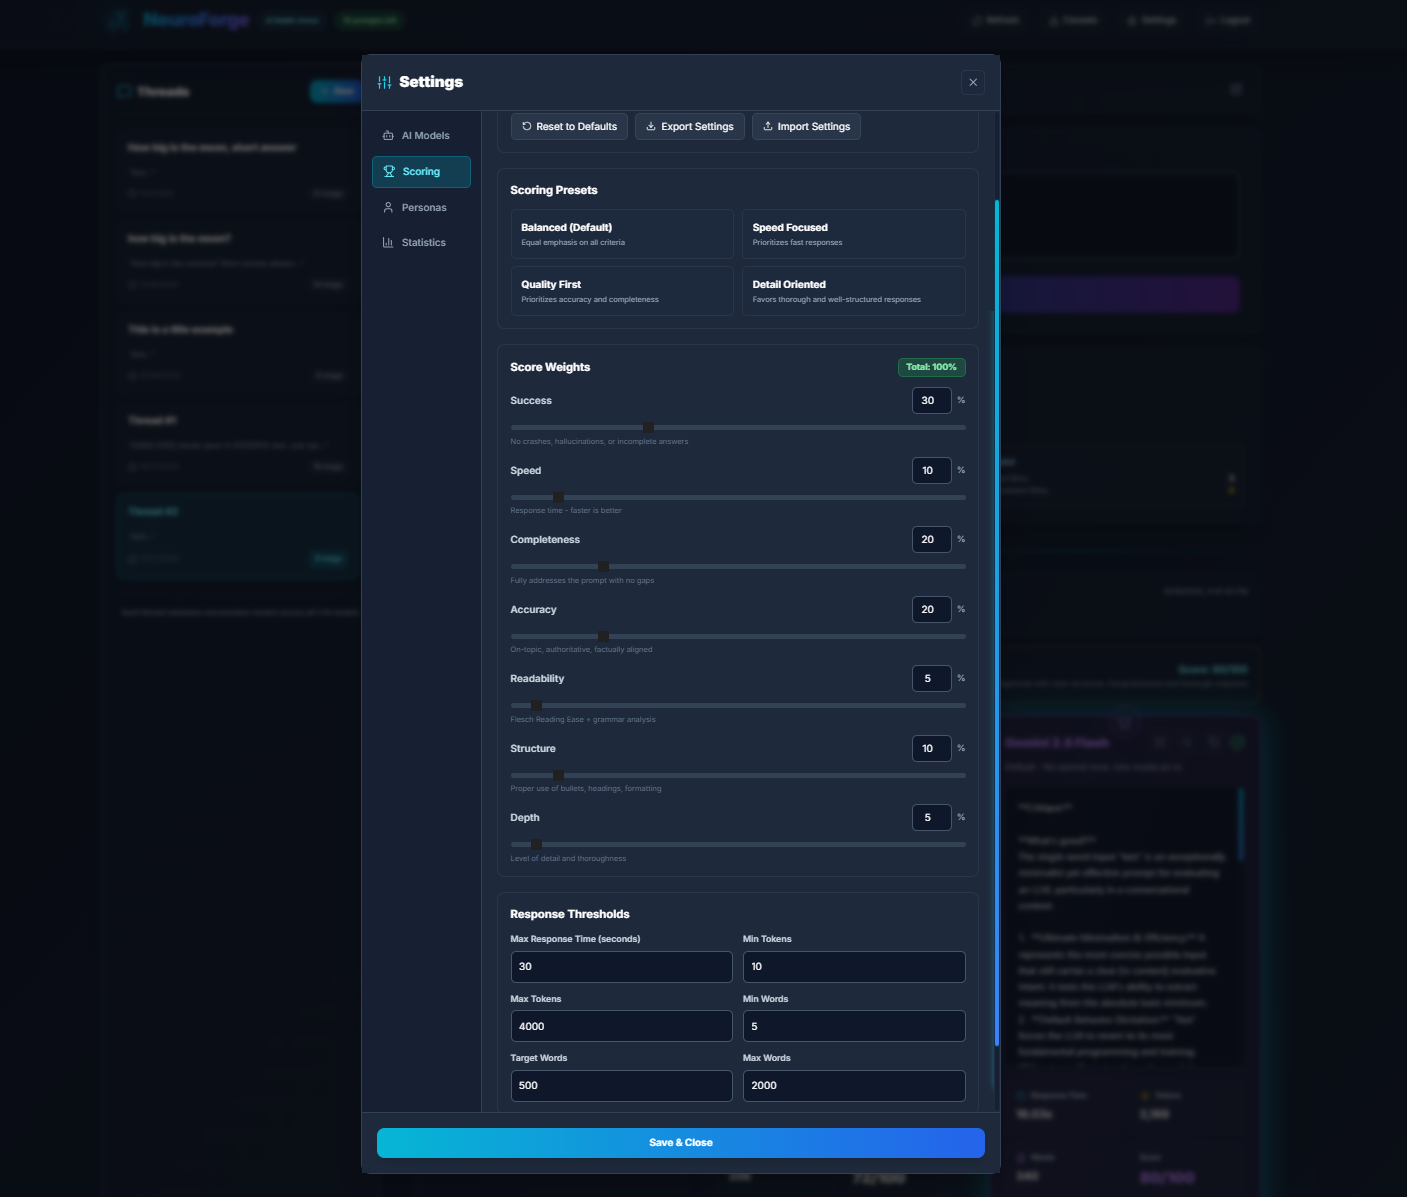Select the Scoring trophy icon
The width and height of the screenshot is (1407, 1197).
pos(389,172)
